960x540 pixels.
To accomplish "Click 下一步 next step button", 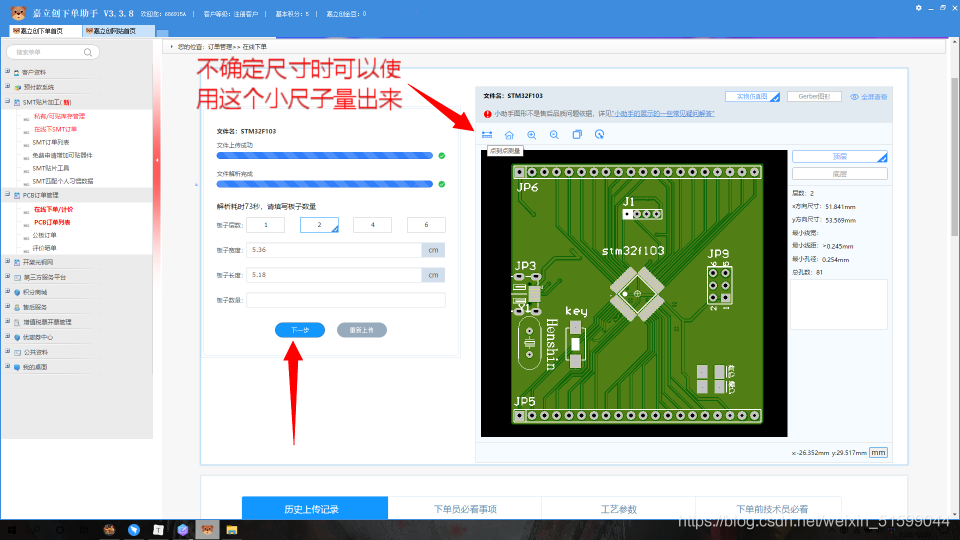I will pos(299,330).
